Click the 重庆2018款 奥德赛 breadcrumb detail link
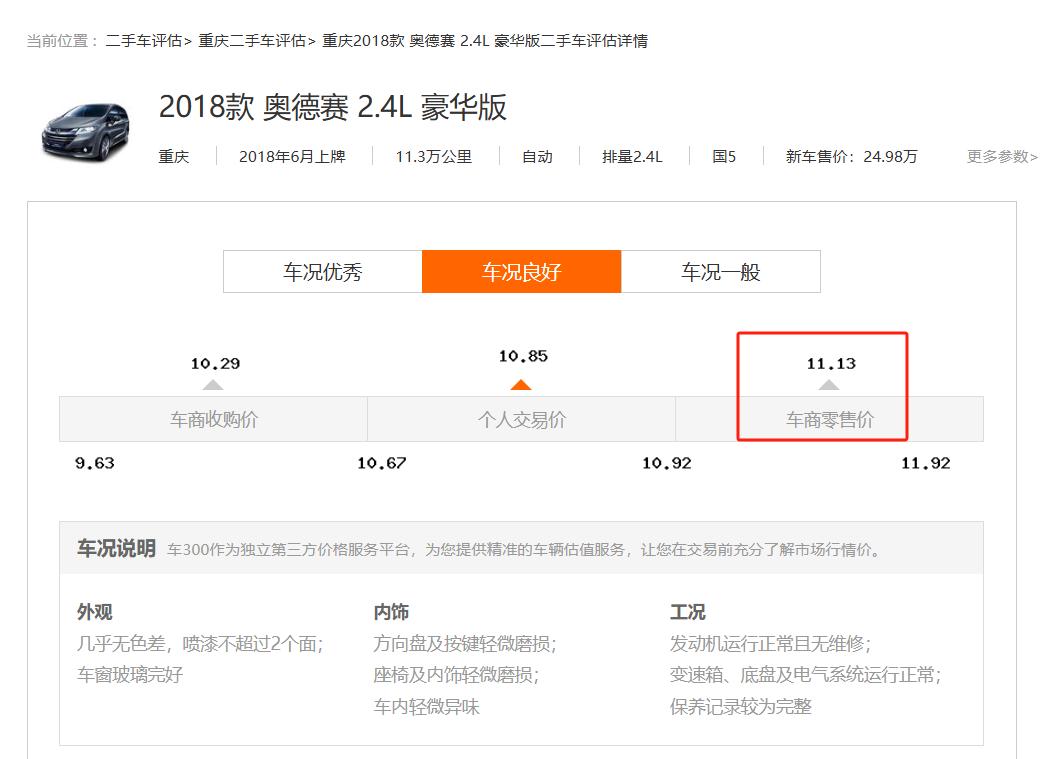The image size is (1042, 759). point(484,41)
